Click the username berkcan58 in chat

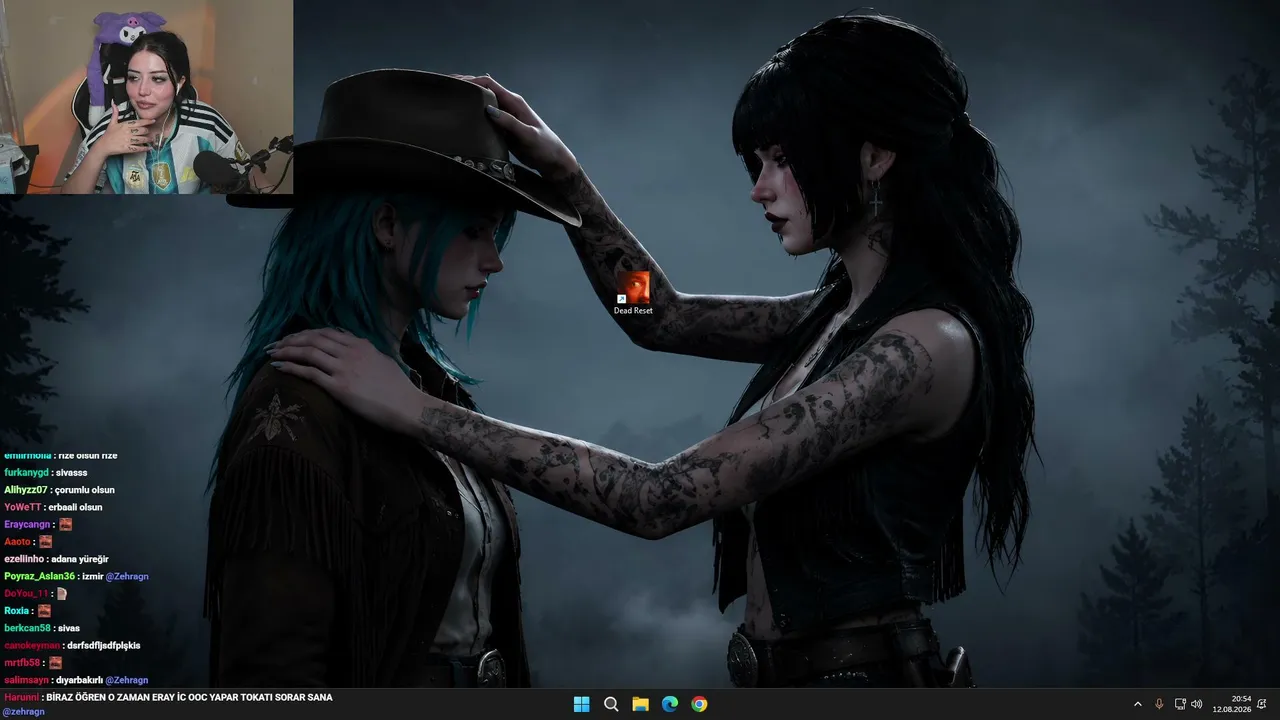click(x=27, y=628)
